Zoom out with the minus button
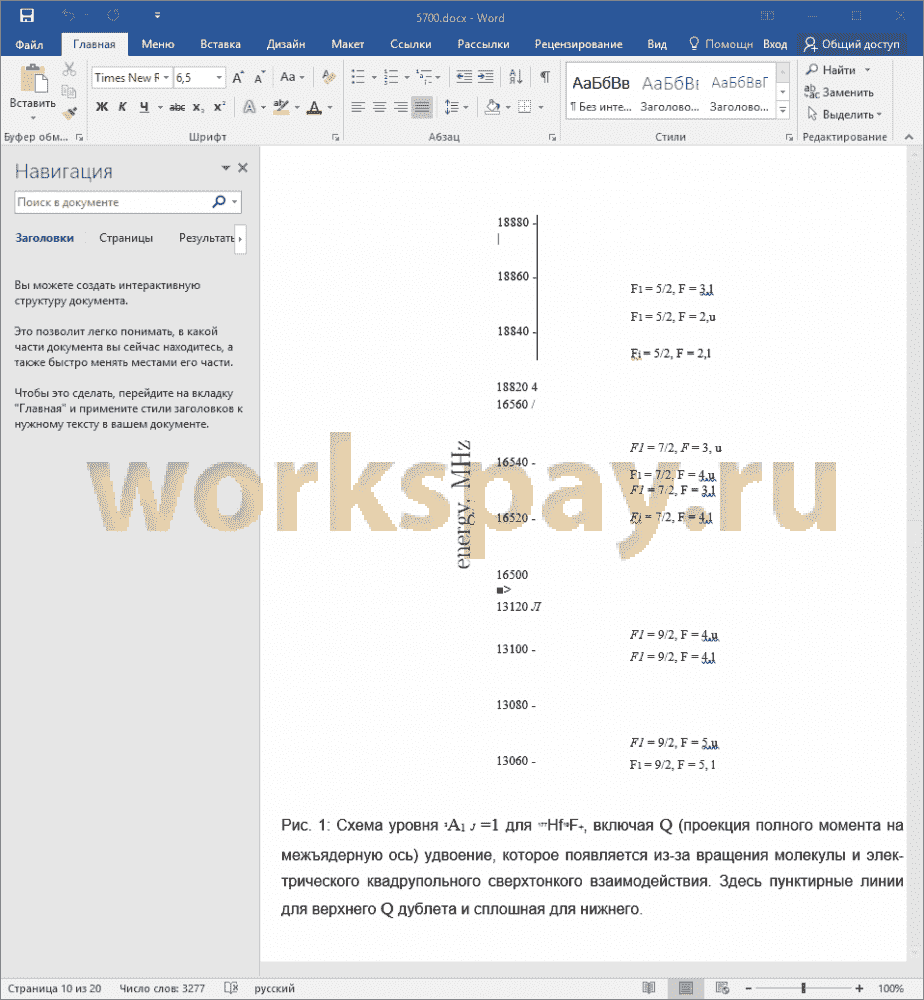The image size is (924, 1000). [749, 988]
